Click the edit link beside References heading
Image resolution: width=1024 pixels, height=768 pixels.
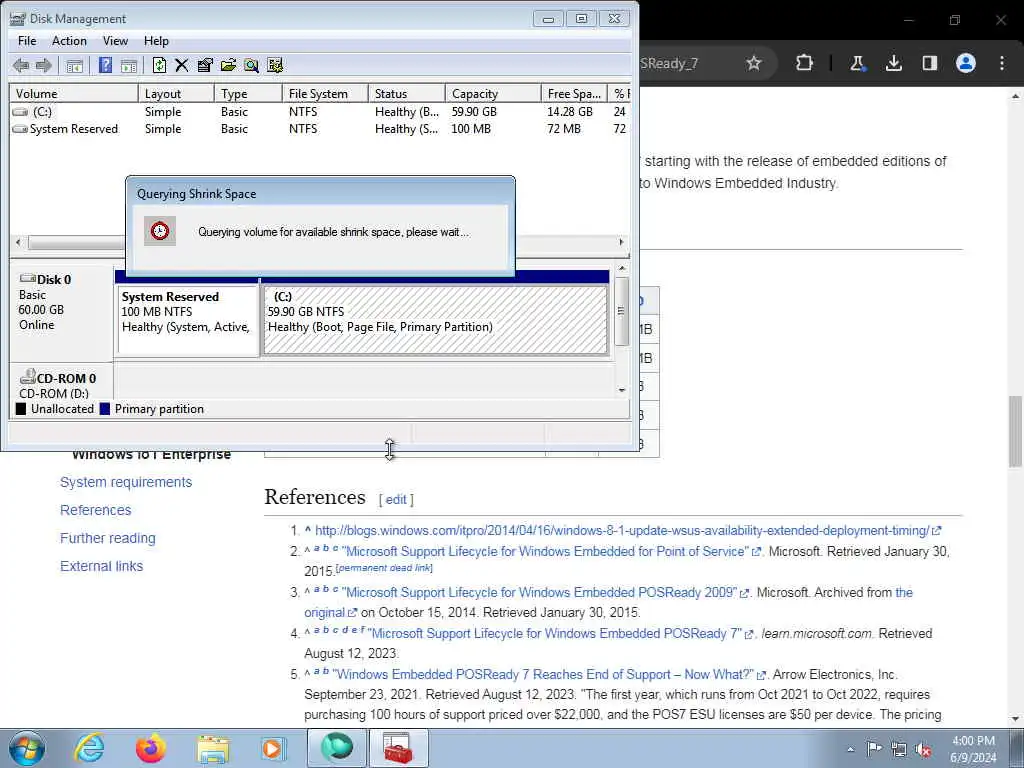[396, 500]
